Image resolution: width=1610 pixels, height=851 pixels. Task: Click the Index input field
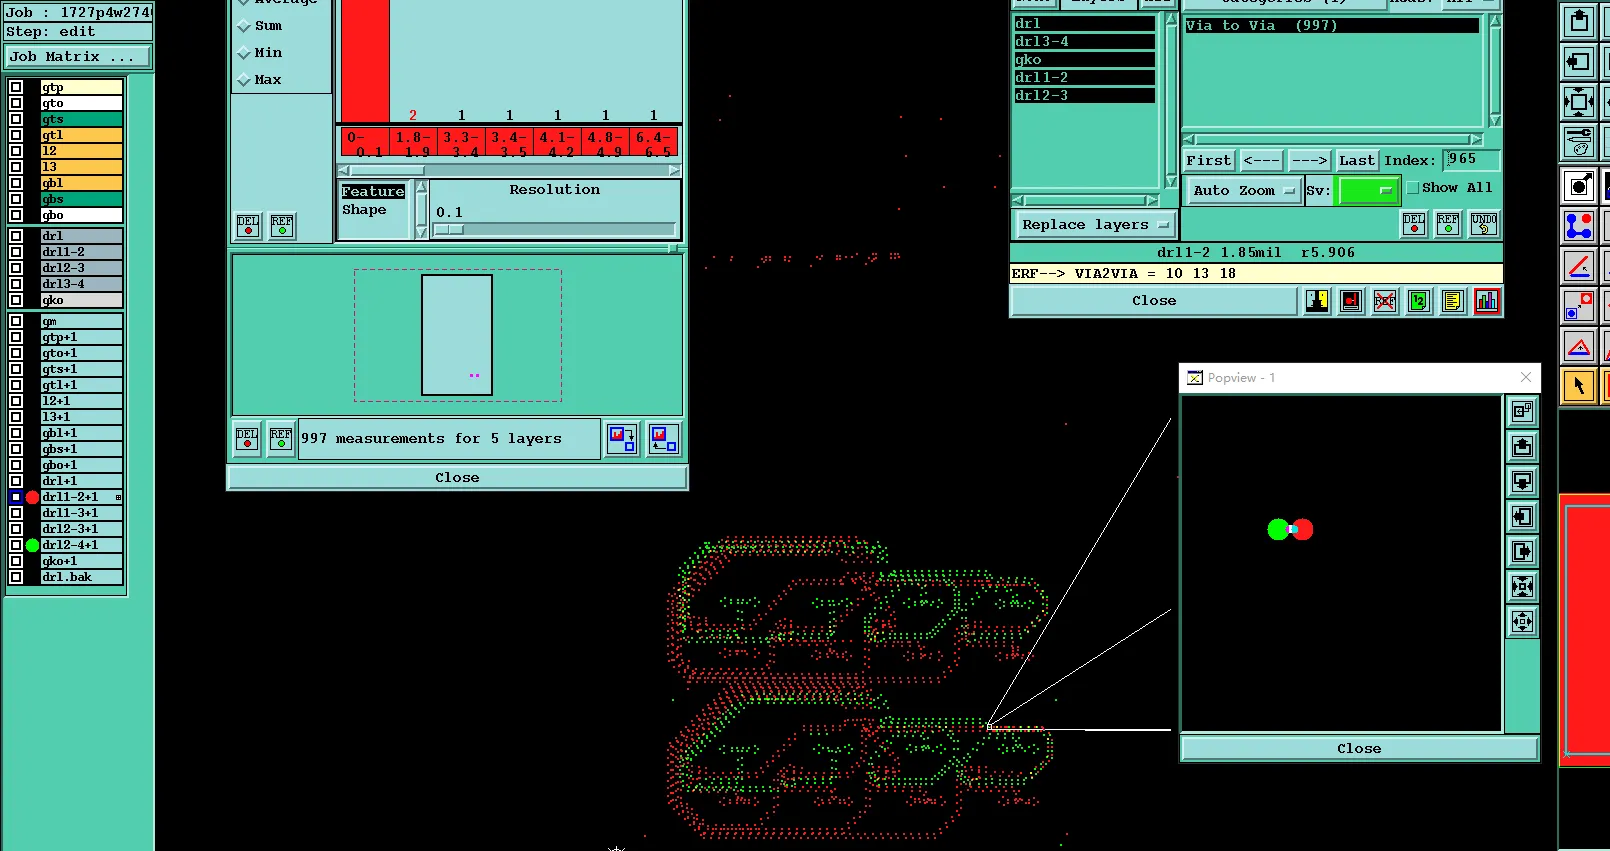click(1472, 160)
